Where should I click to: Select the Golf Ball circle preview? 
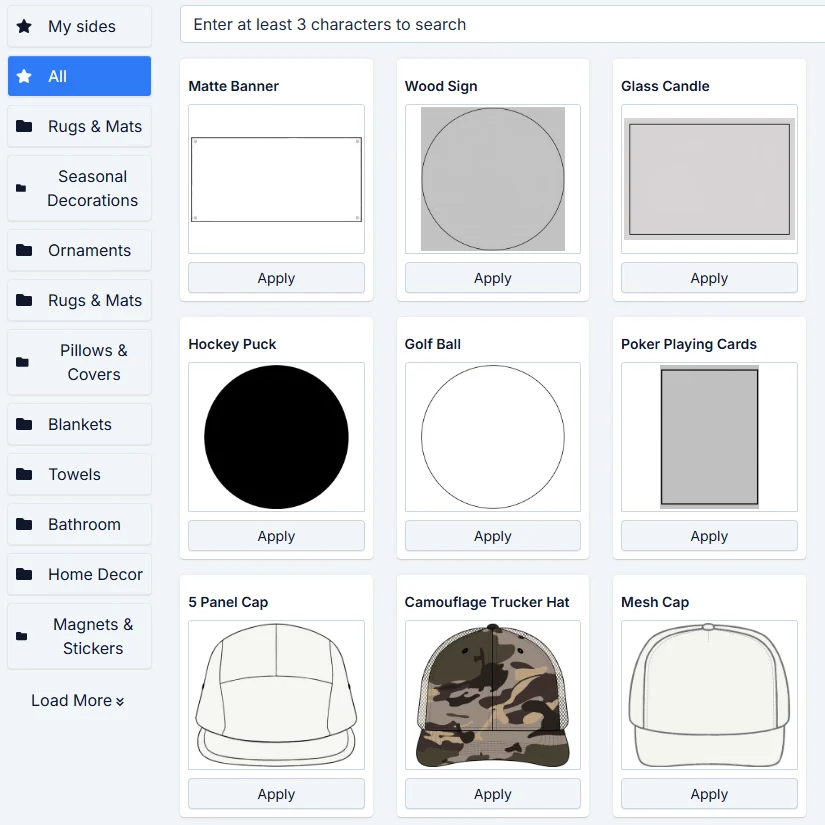pyautogui.click(x=492, y=437)
